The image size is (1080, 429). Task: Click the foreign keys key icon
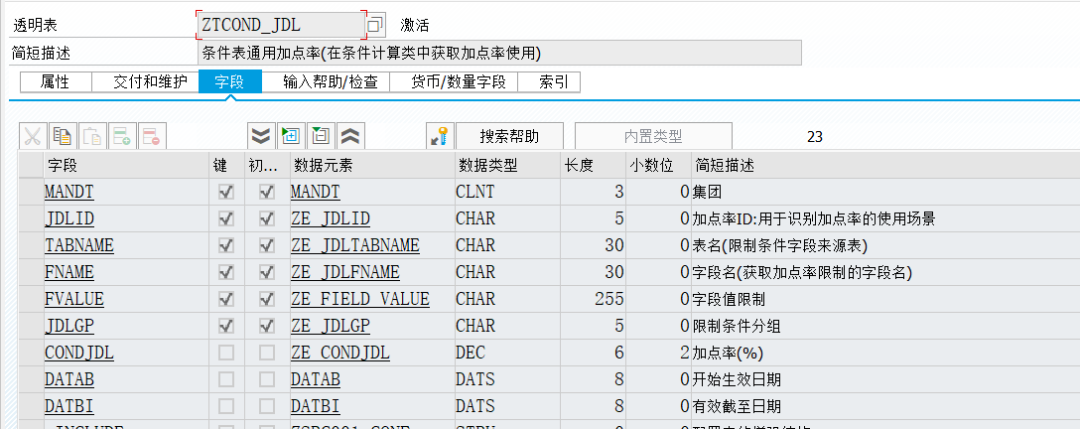point(439,136)
